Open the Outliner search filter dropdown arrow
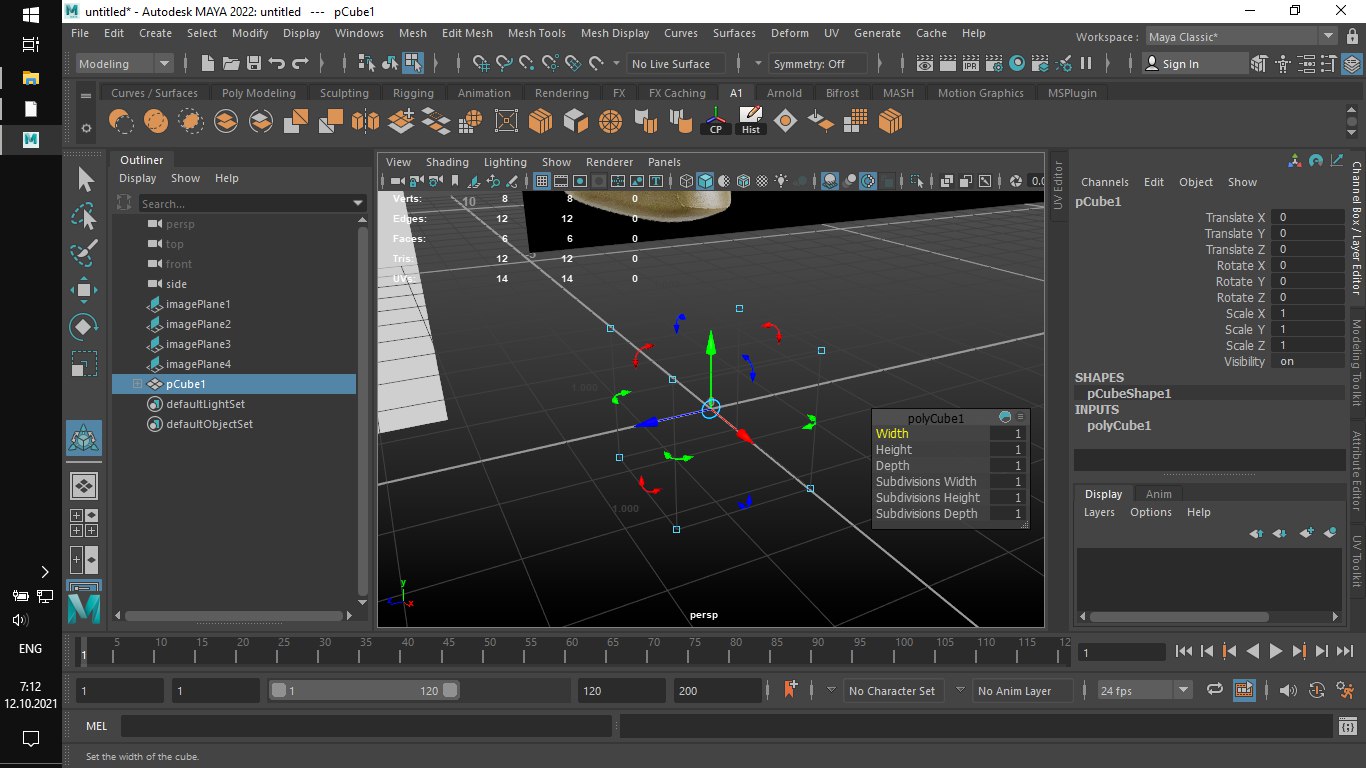The width and height of the screenshot is (1366, 768). pyautogui.click(x=359, y=203)
